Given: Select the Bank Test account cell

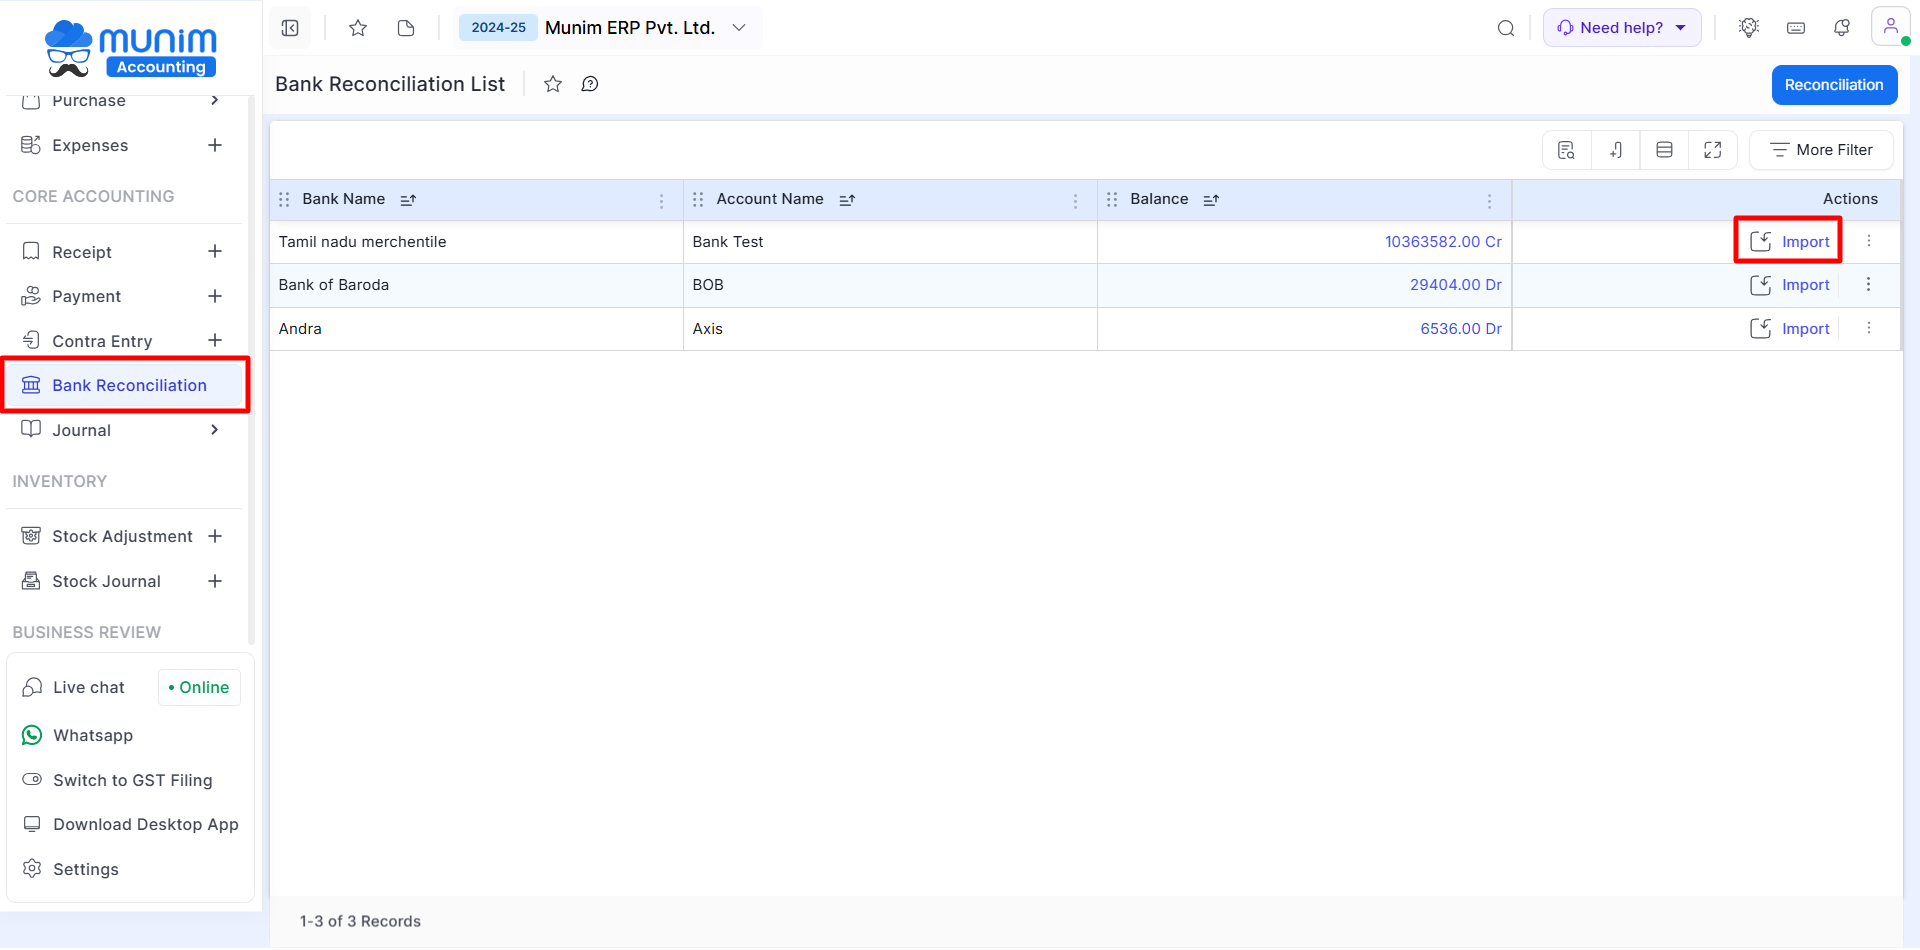Looking at the screenshot, I should pos(890,242).
